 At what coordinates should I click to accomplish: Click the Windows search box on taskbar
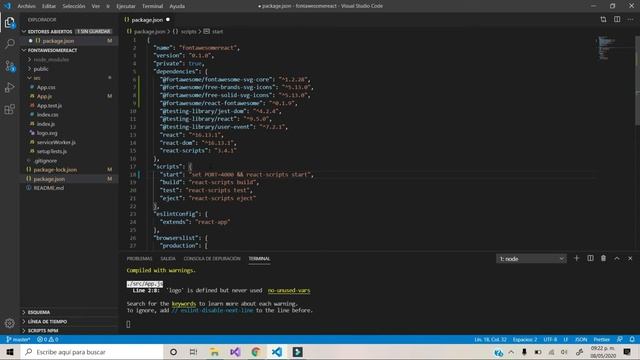point(91,352)
